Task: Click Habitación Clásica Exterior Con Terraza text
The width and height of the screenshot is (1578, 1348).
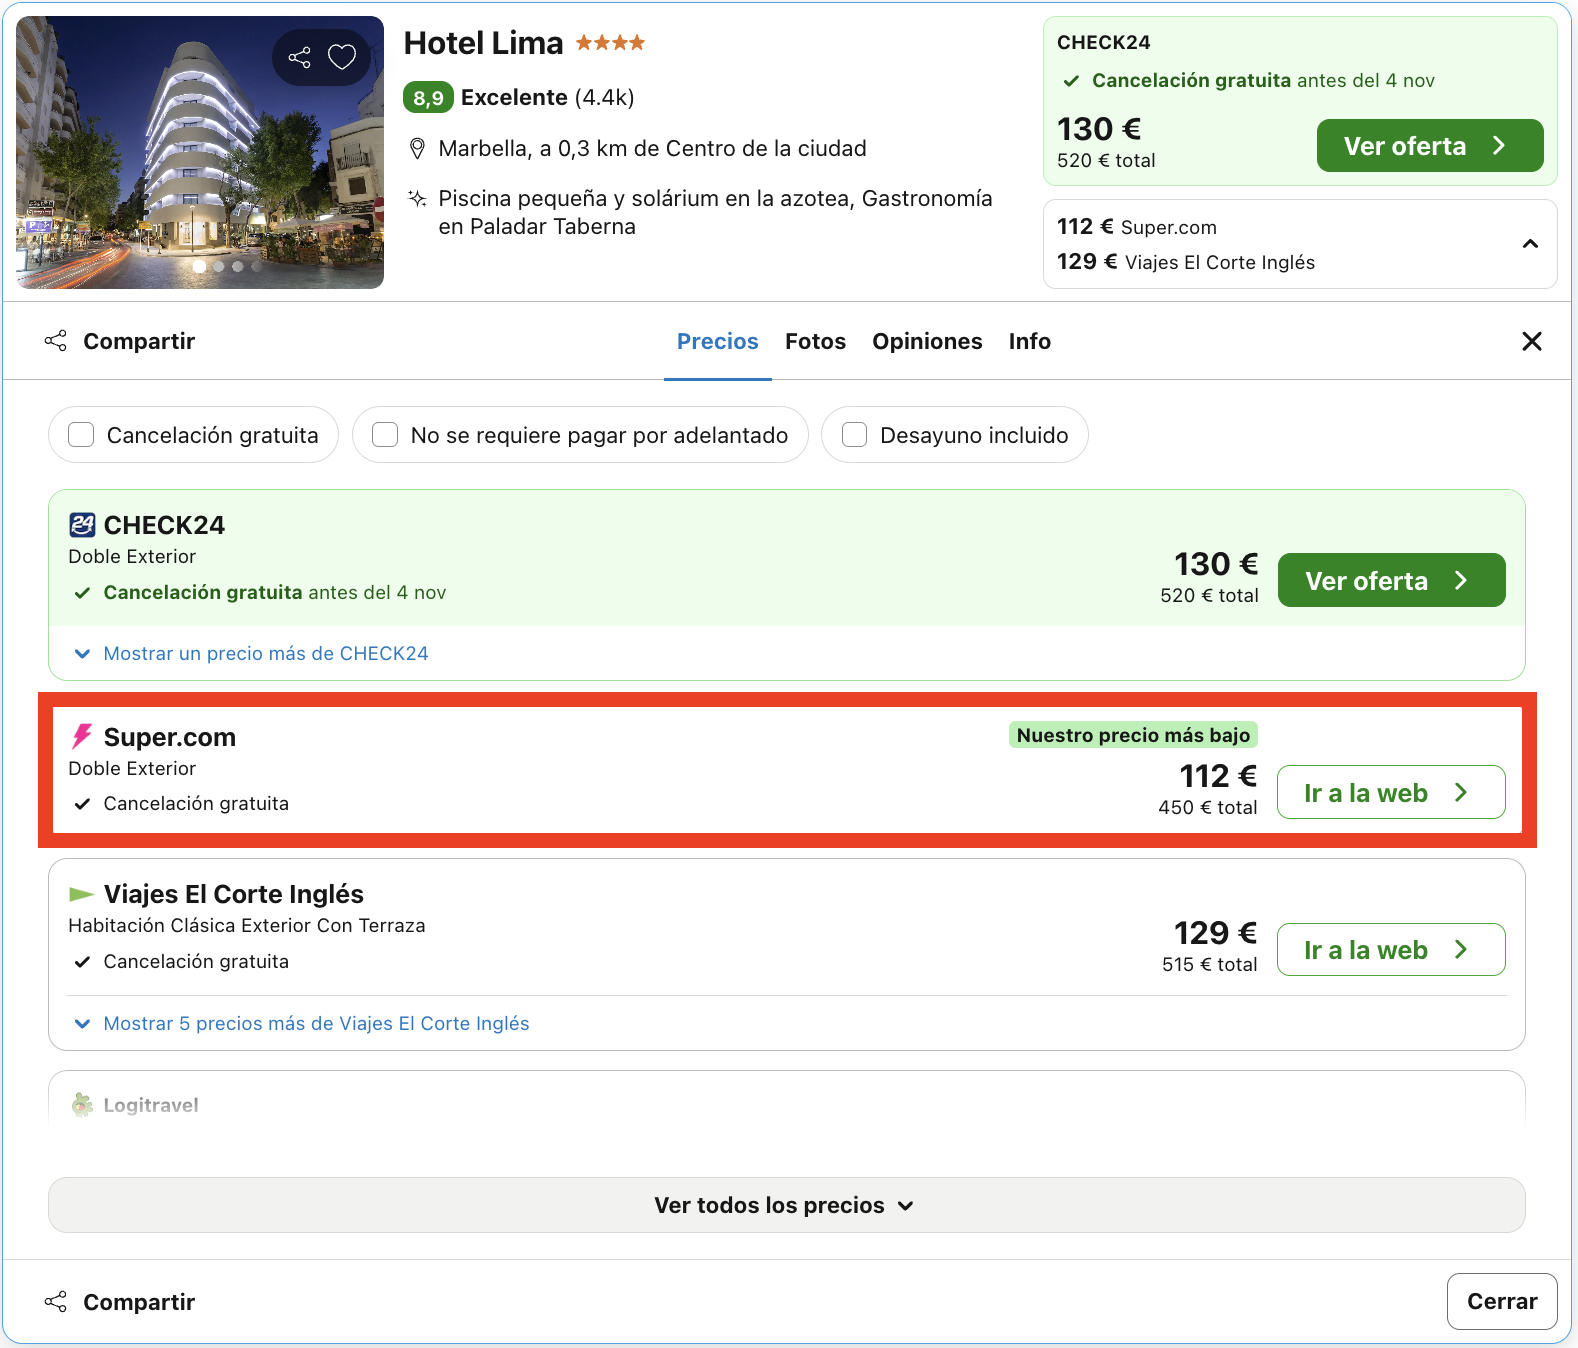Action: point(247,925)
